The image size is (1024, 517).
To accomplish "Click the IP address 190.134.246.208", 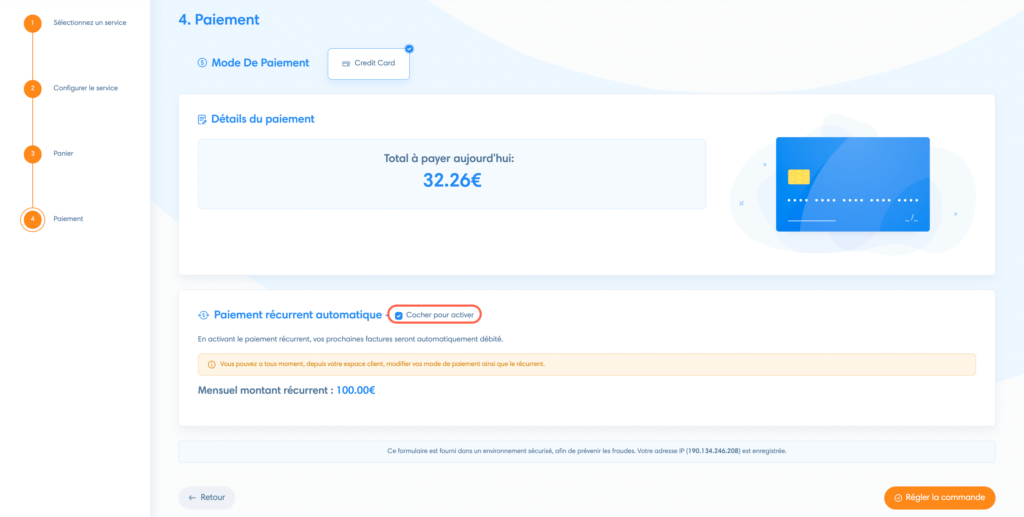I will (x=714, y=451).
